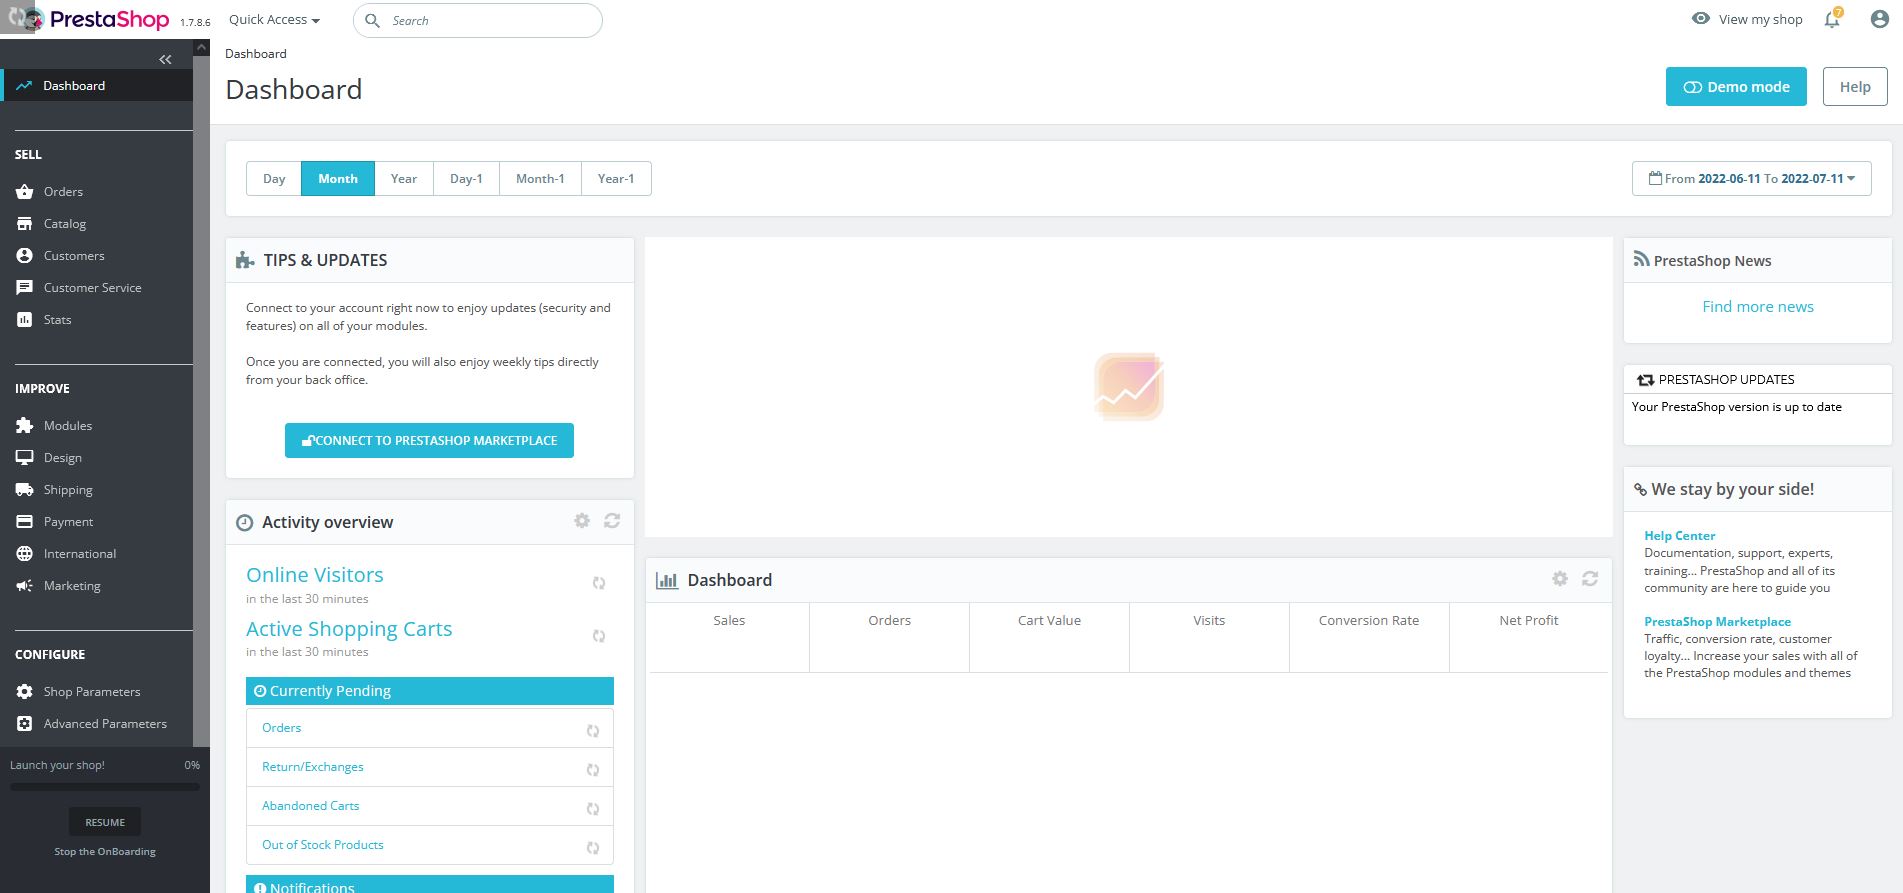Viewport: 1903px width, 893px height.
Task: Select the Year period tab
Action: pyautogui.click(x=404, y=179)
